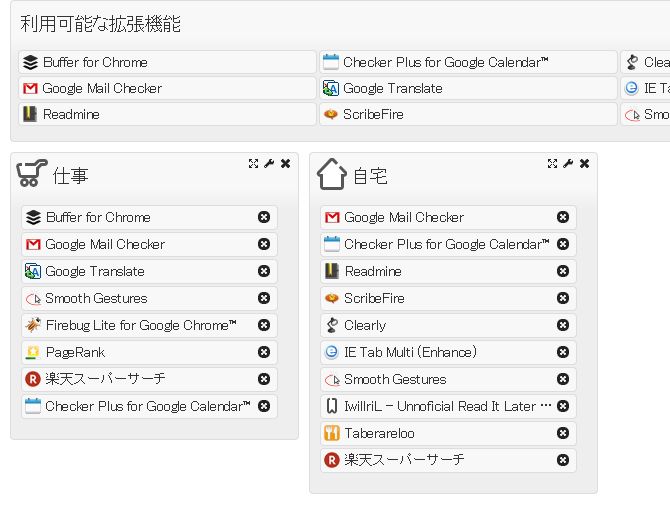Remove 楽天スーパーサーチ from 自宅 group
This screenshot has width=670, height=509.
coord(563,460)
